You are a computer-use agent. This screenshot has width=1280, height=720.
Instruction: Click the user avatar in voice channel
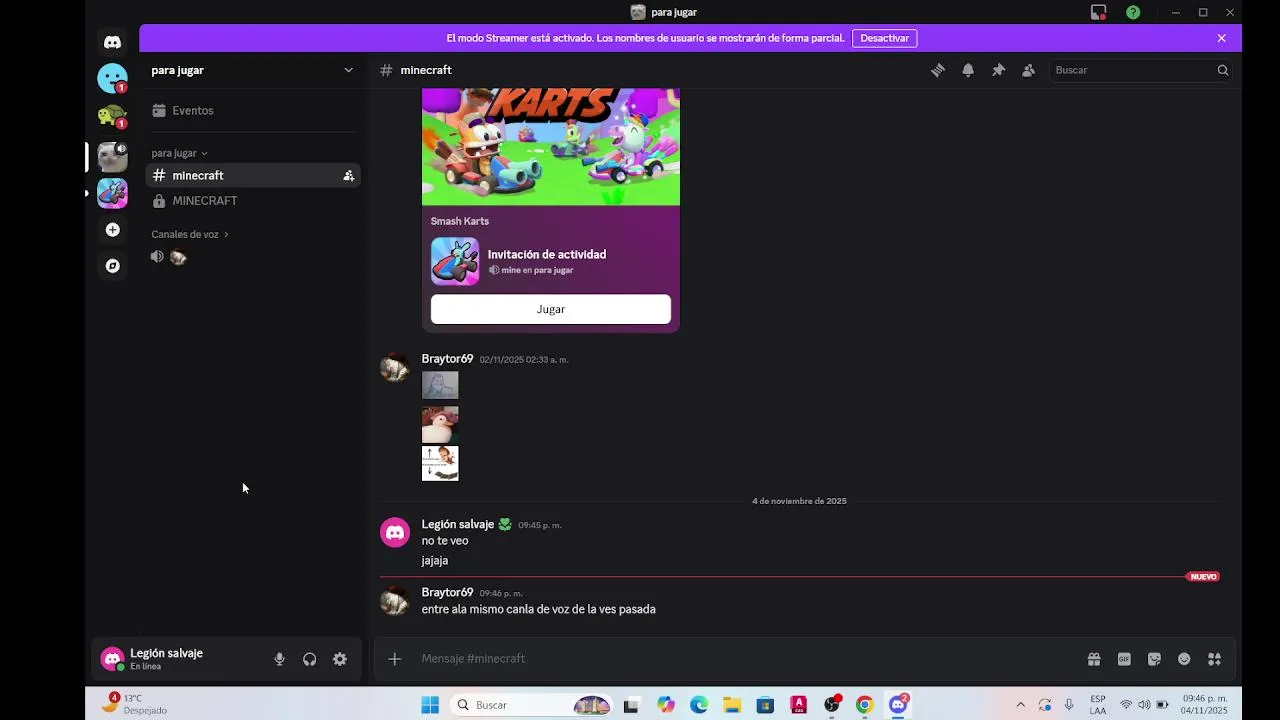click(x=178, y=257)
